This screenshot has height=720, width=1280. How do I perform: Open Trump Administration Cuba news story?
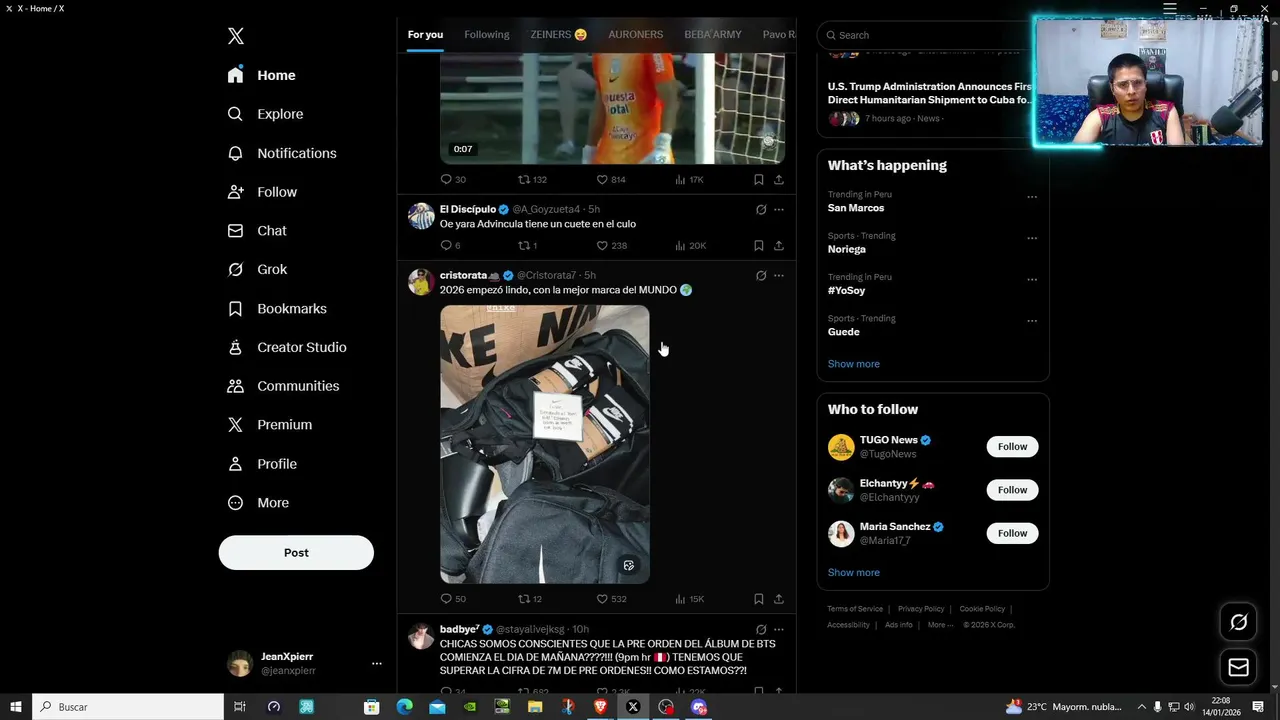click(x=930, y=93)
